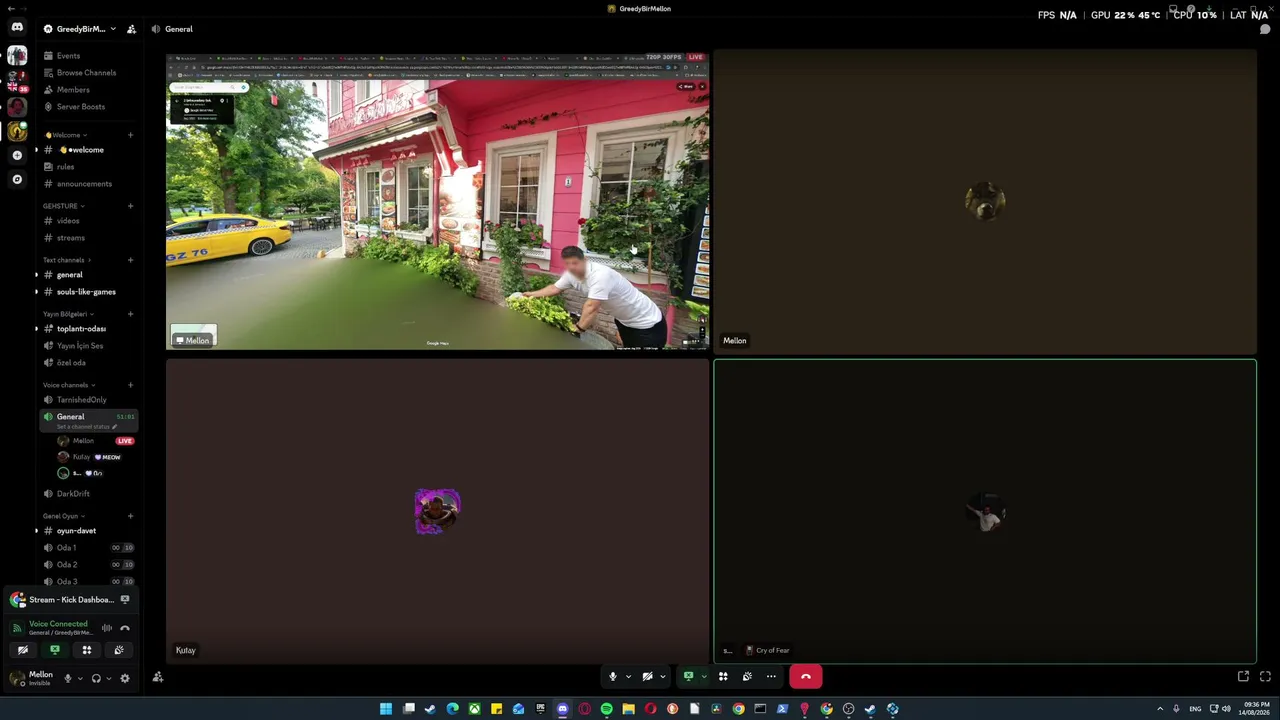Open voice connection noise suppression icon

tap(107, 628)
